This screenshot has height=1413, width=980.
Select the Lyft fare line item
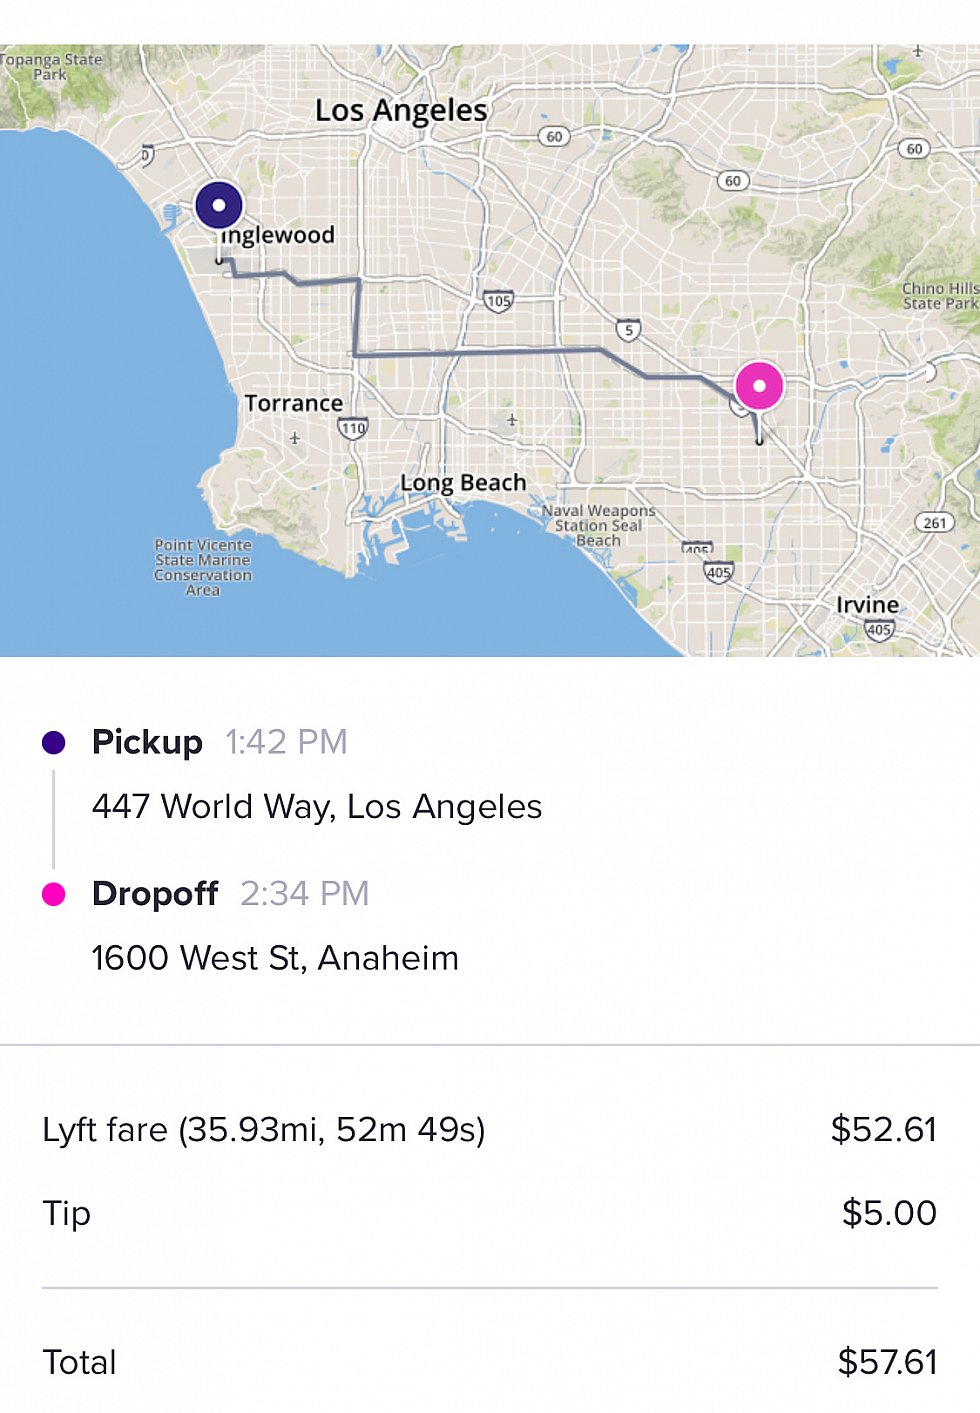[490, 1130]
